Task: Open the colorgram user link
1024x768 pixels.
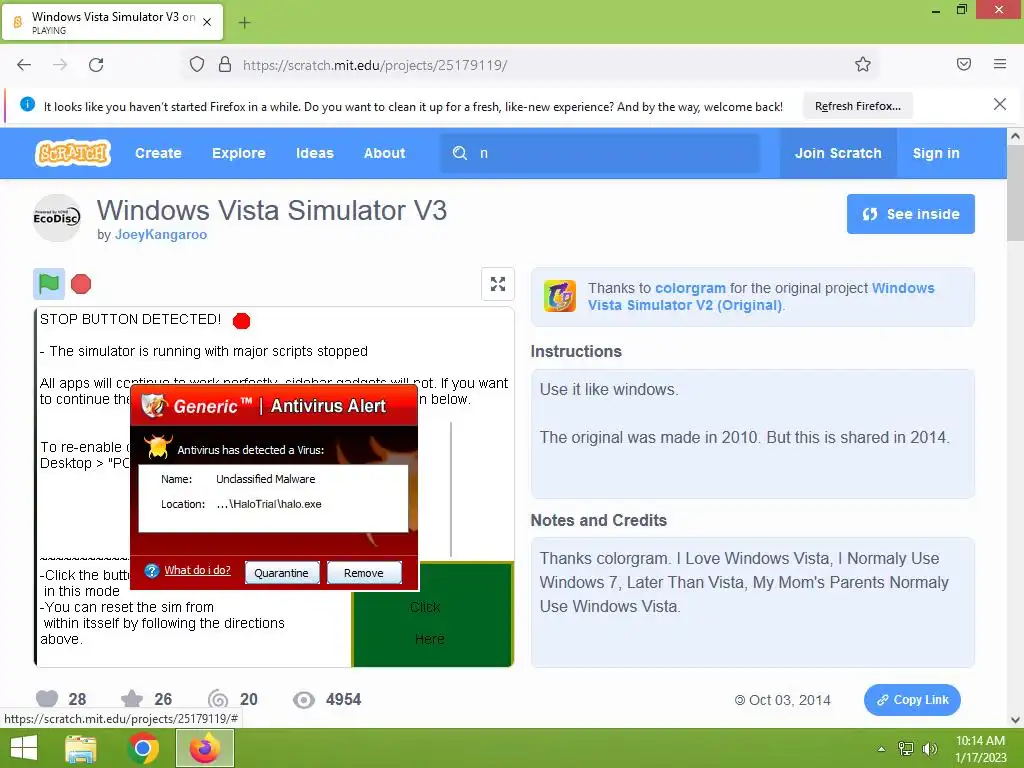Action: [690, 288]
